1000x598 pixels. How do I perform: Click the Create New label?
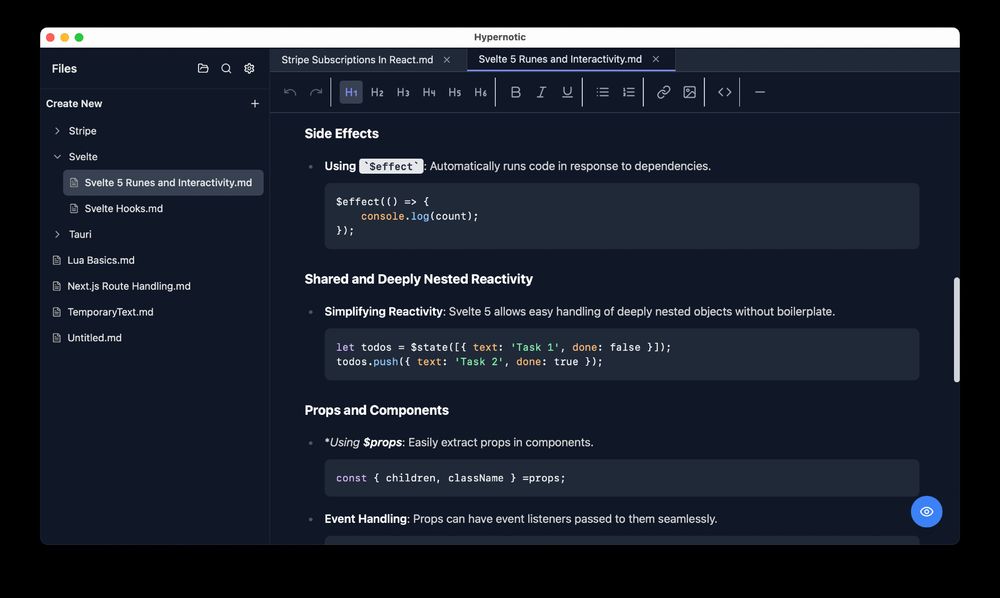[74, 104]
